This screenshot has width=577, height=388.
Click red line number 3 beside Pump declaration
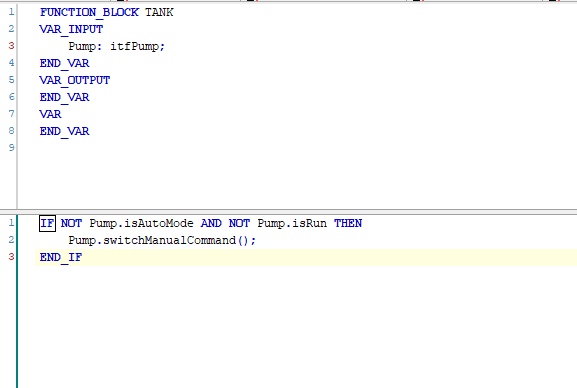(x=11, y=46)
